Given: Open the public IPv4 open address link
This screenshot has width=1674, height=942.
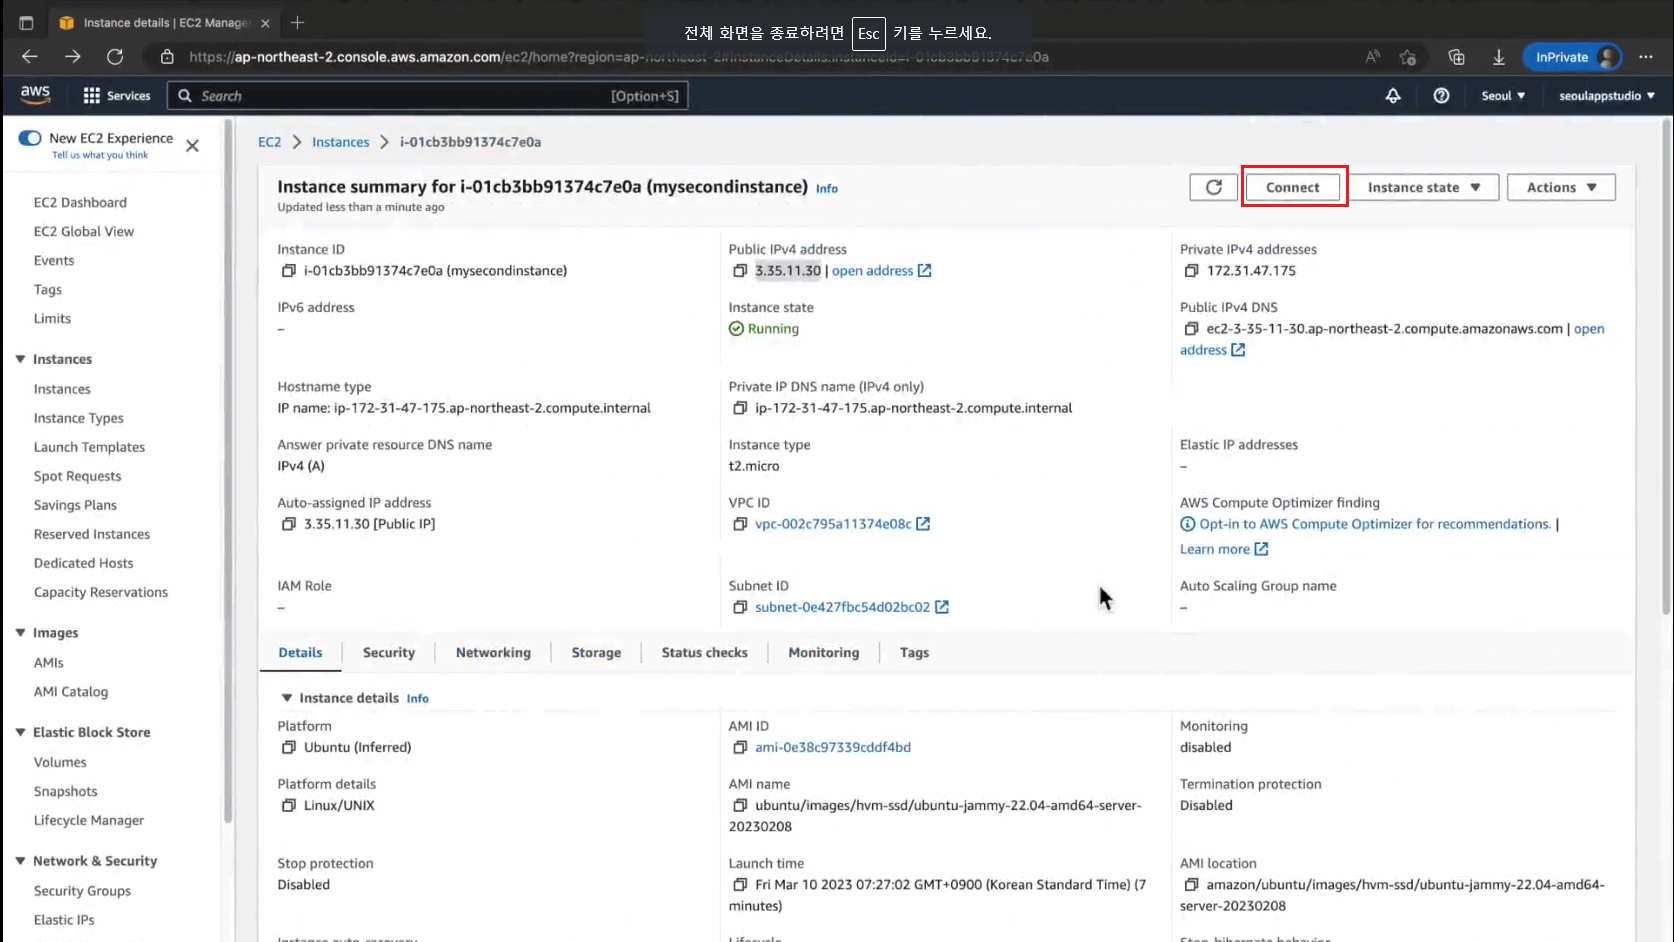Looking at the screenshot, I should click(x=881, y=271).
